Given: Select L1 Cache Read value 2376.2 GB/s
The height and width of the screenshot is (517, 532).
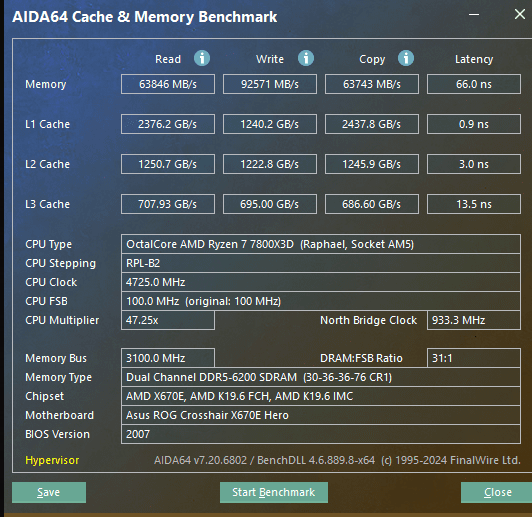Looking at the screenshot, I should (x=168, y=124).
